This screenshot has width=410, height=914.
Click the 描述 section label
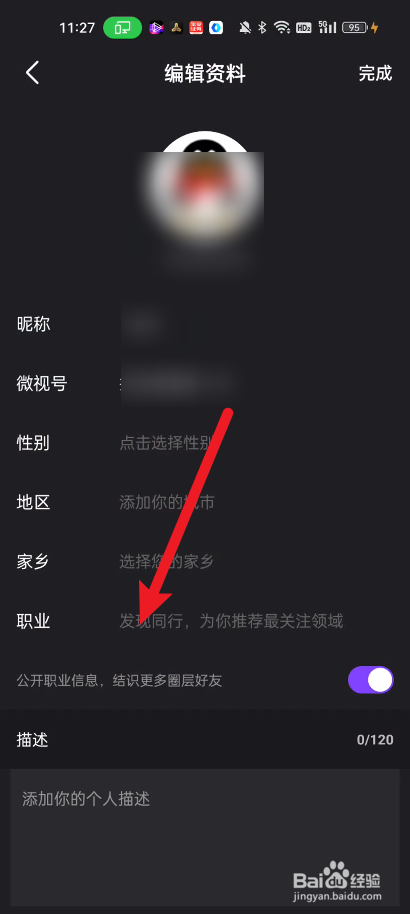pos(32,740)
